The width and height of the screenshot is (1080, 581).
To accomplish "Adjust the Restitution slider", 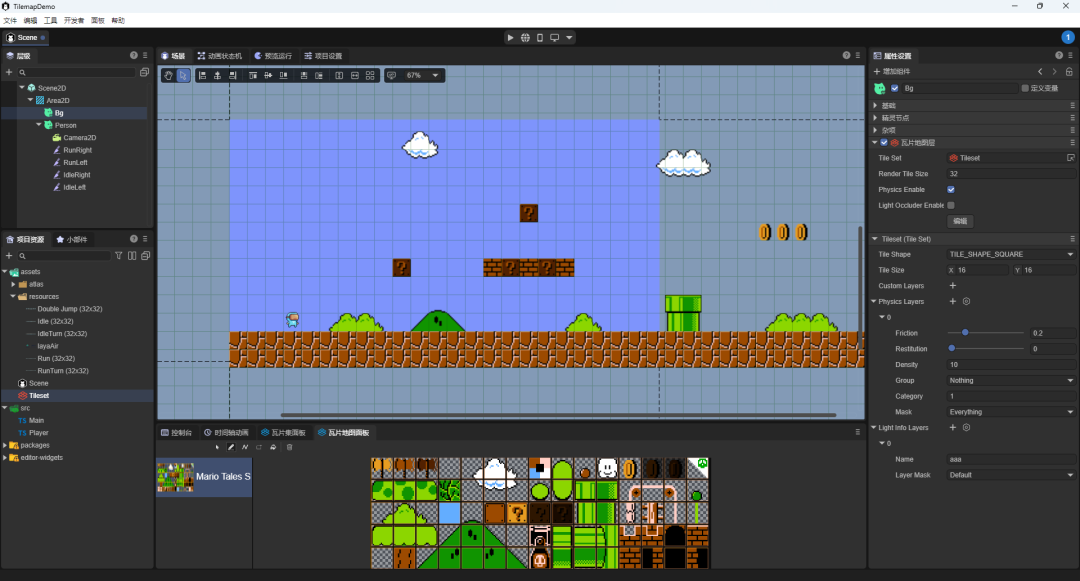I will tap(986, 348).
